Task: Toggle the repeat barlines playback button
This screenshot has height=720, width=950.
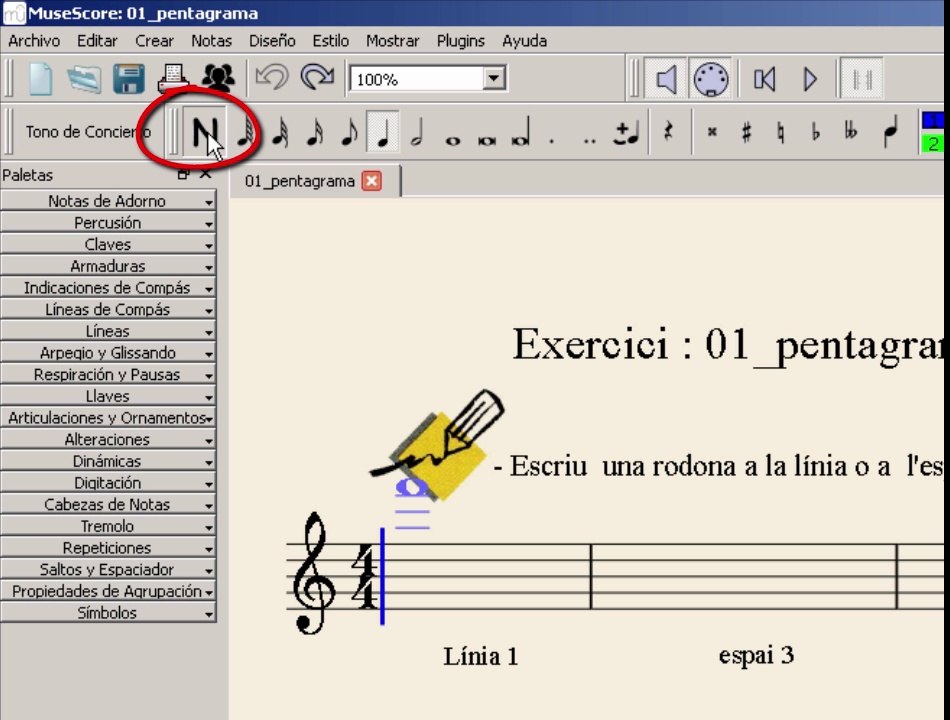Action: pos(862,79)
